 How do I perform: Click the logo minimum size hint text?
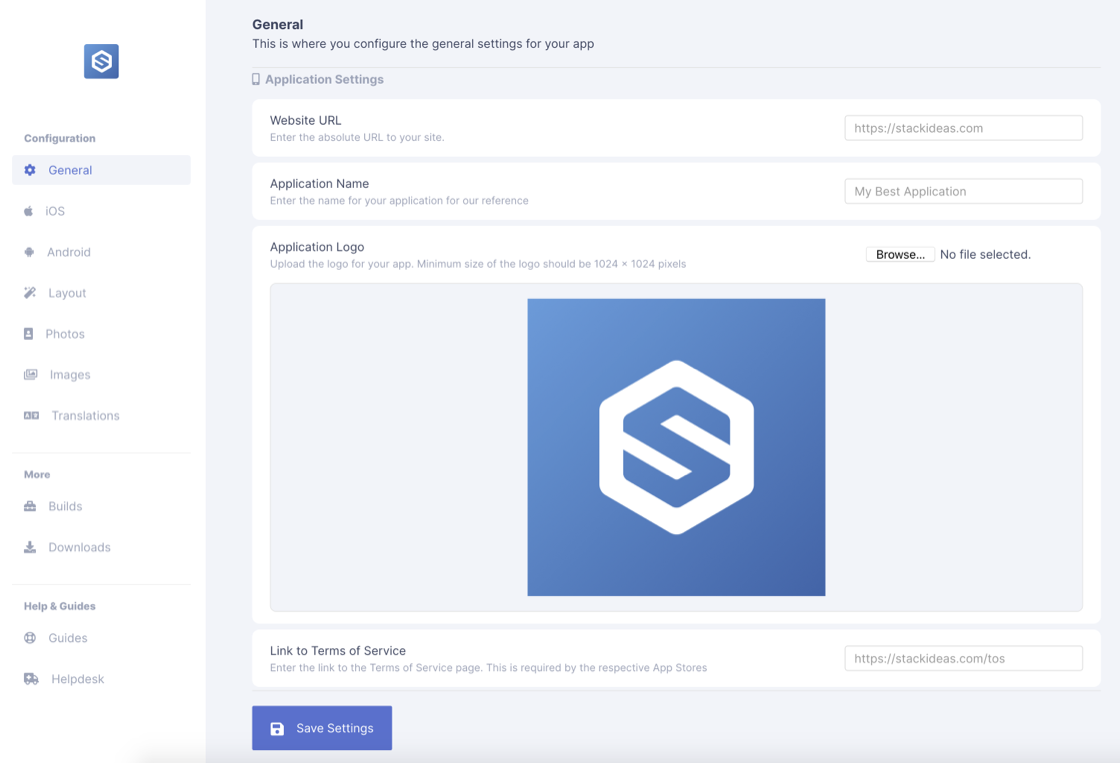click(478, 263)
